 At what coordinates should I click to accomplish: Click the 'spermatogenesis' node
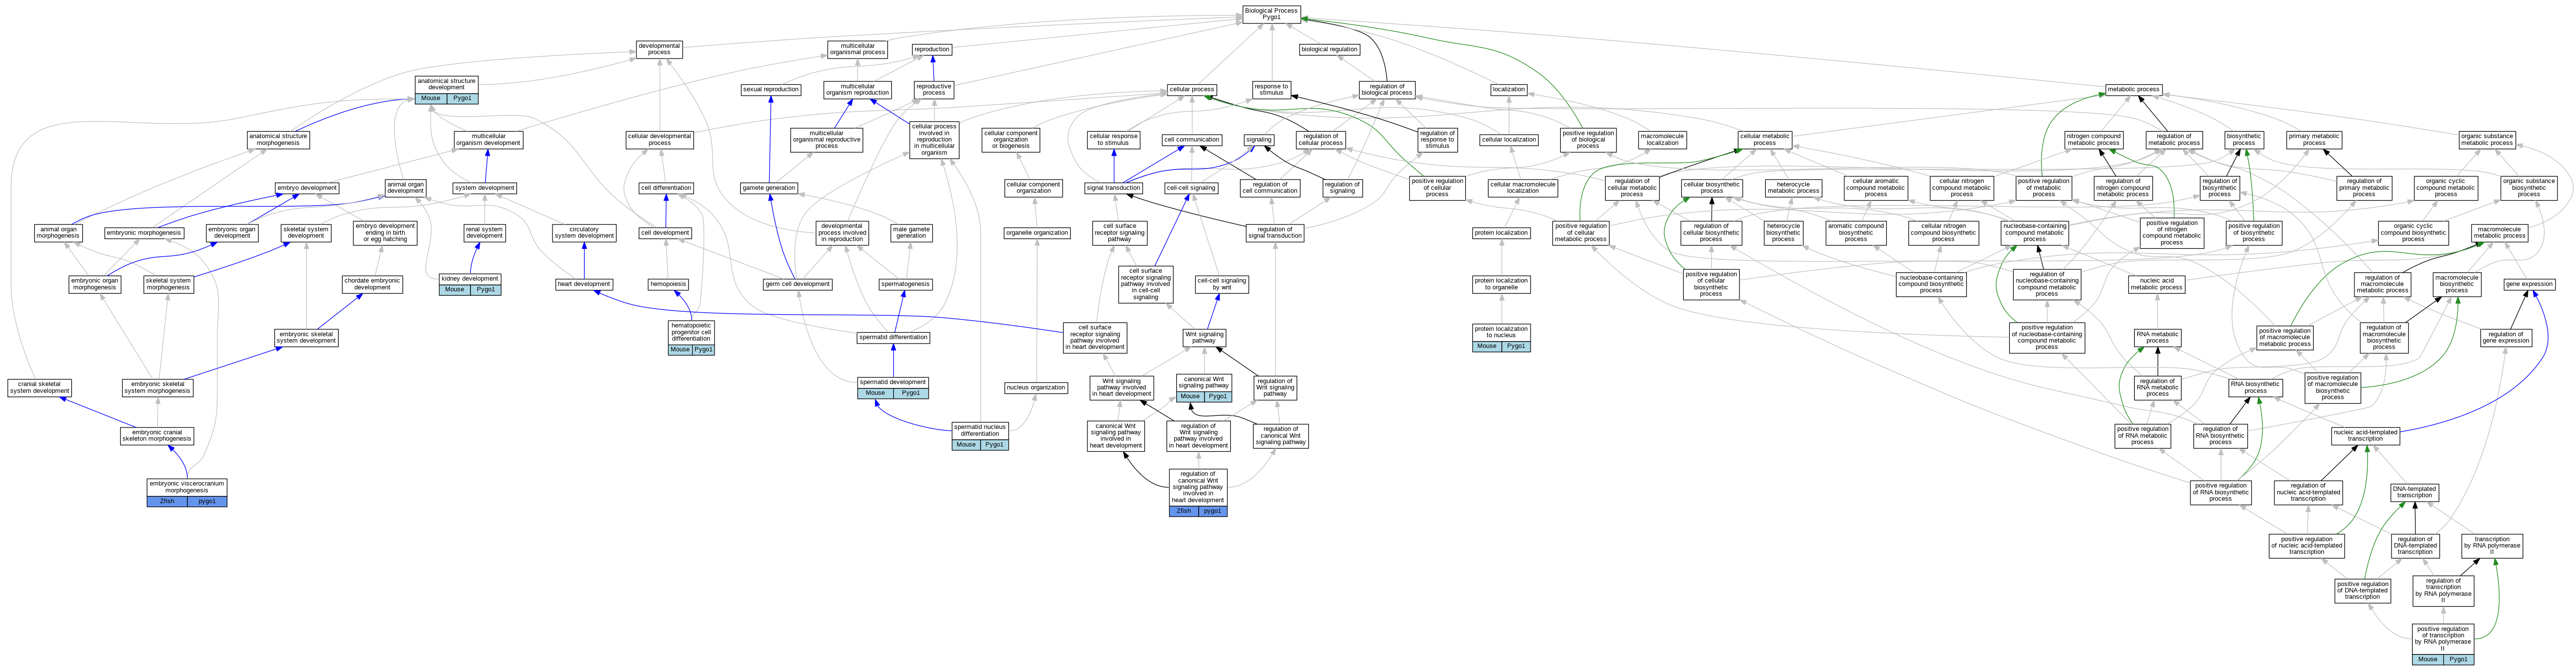pos(905,284)
